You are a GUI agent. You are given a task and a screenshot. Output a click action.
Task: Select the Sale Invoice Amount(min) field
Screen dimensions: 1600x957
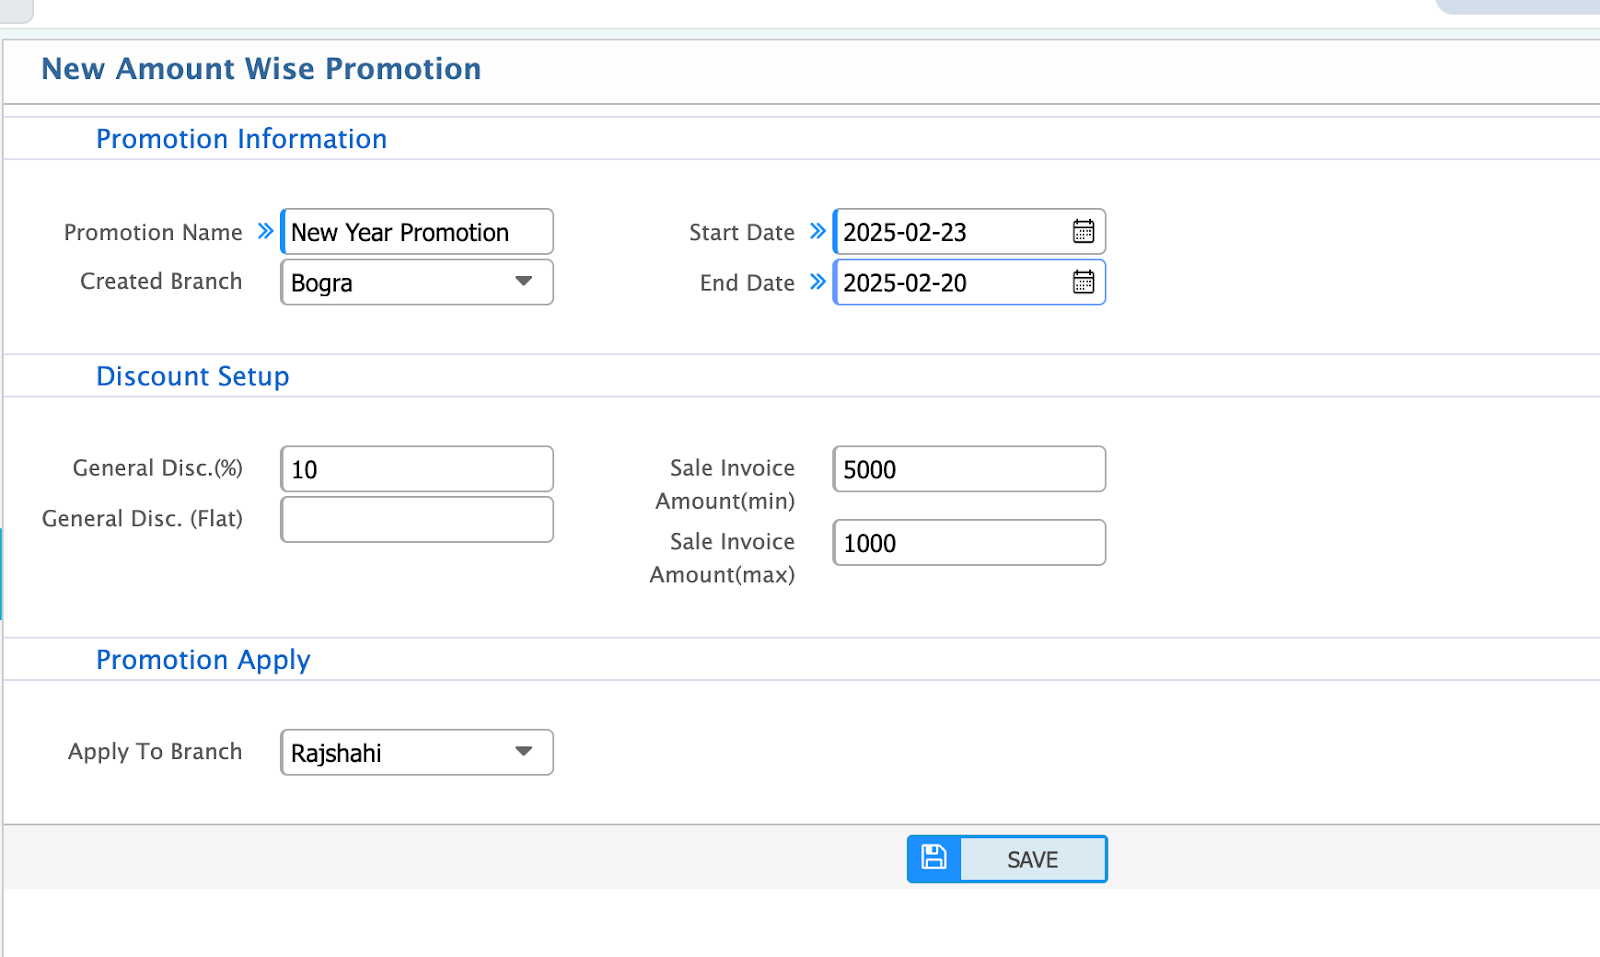click(968, 468)
